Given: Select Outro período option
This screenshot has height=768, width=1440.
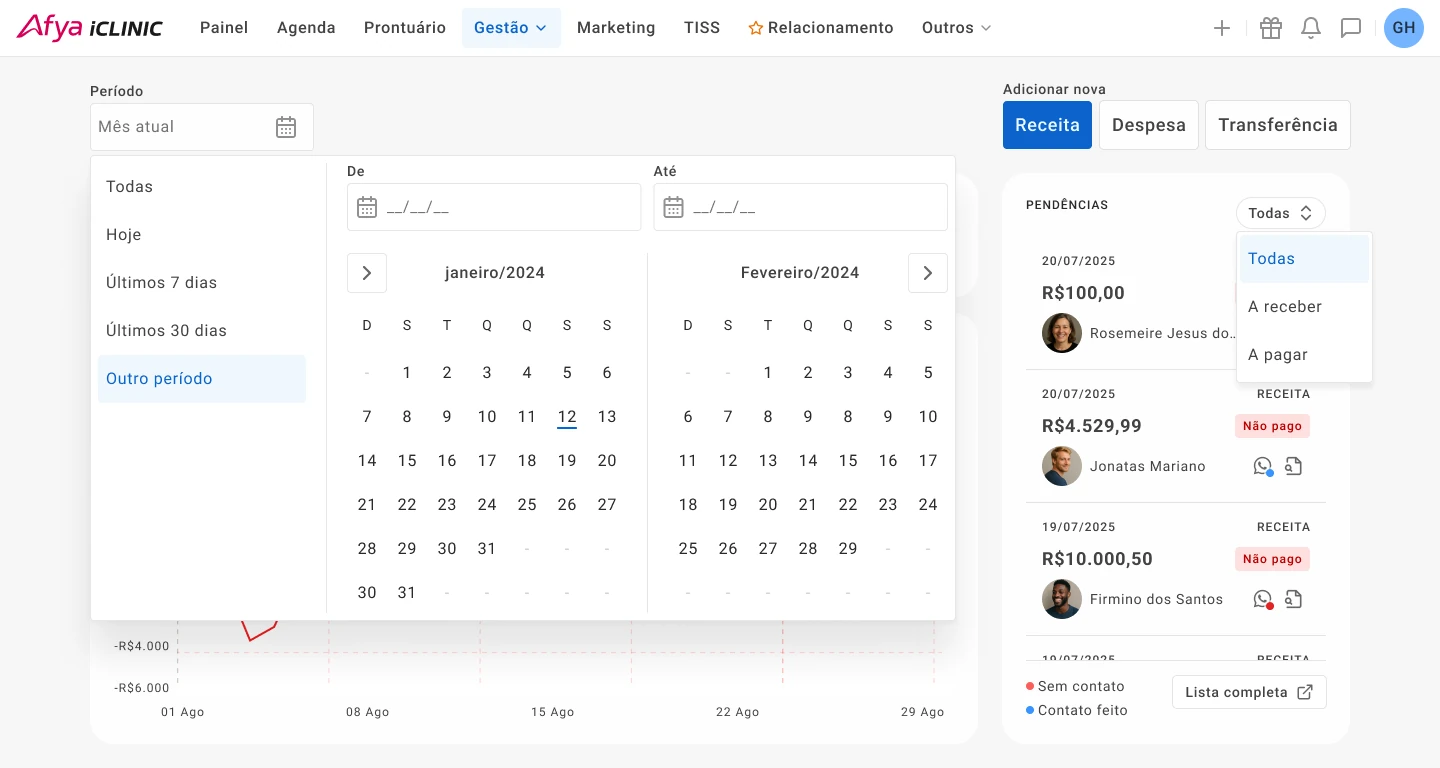Looking at the screenshot, I should click(202, 379).
